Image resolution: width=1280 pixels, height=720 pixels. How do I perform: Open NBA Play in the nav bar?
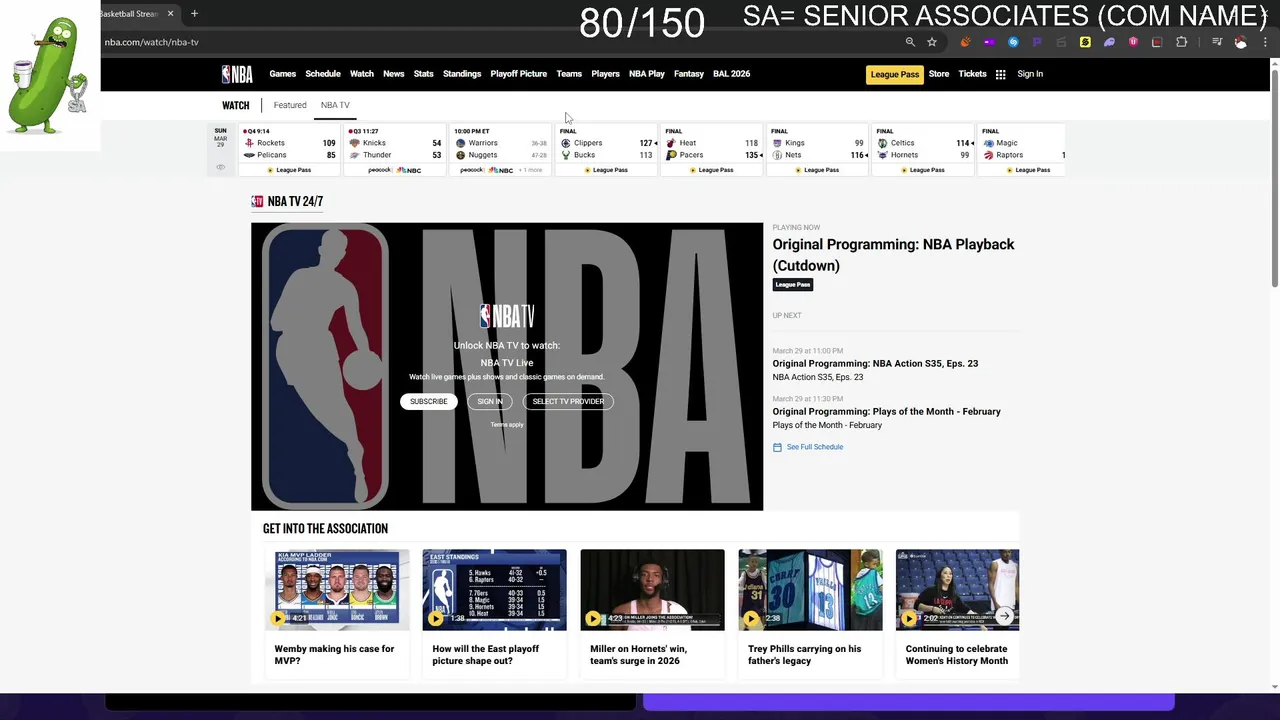(647, 74)
